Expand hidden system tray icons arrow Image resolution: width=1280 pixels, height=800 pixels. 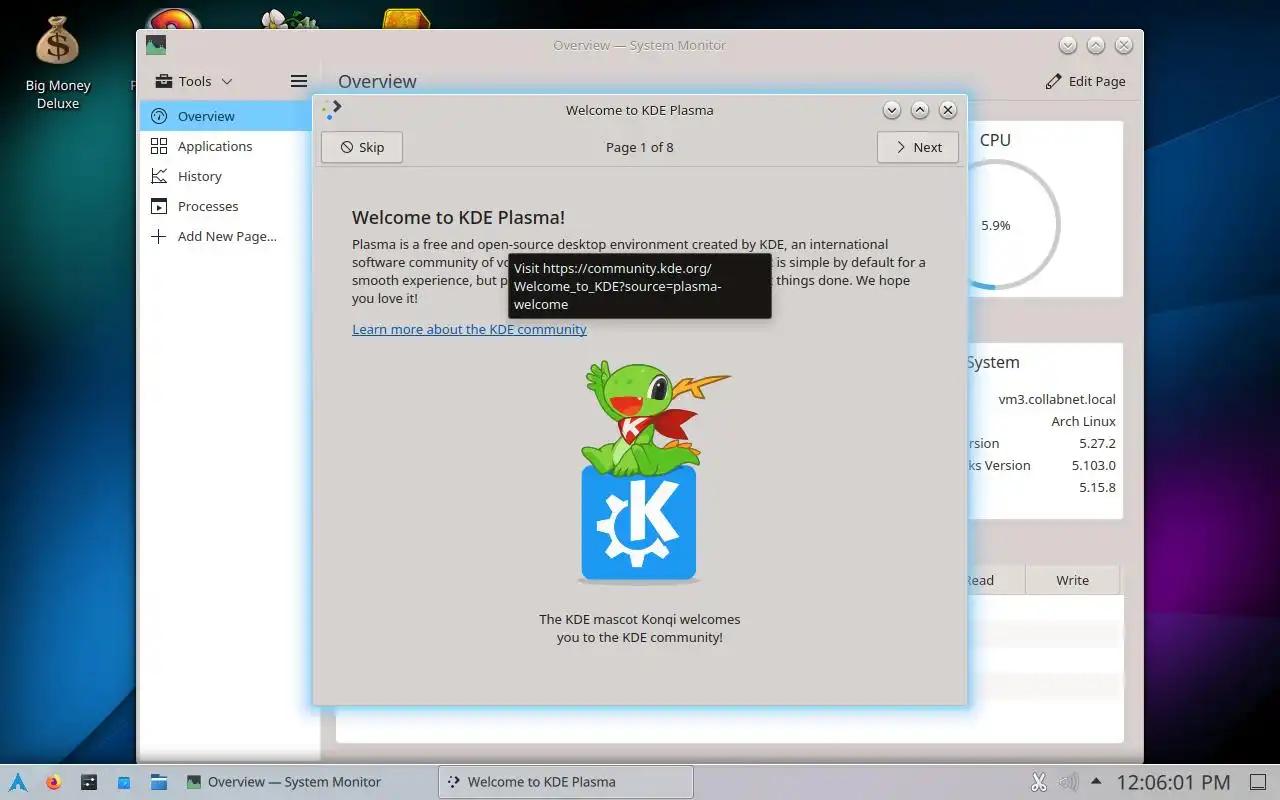click(x=1097, y=781)
